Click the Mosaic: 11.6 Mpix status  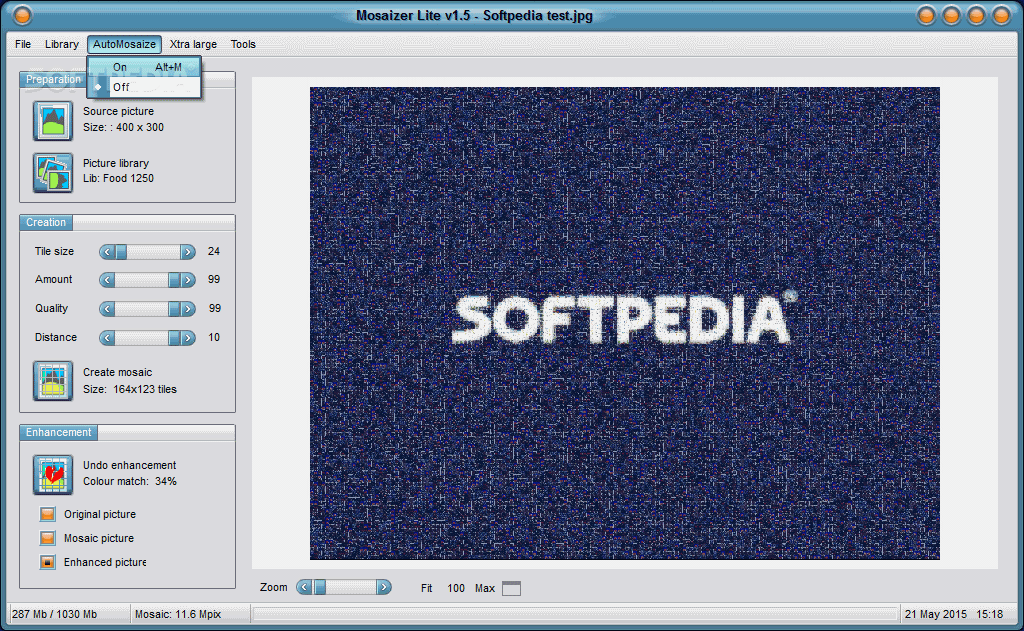178,614
